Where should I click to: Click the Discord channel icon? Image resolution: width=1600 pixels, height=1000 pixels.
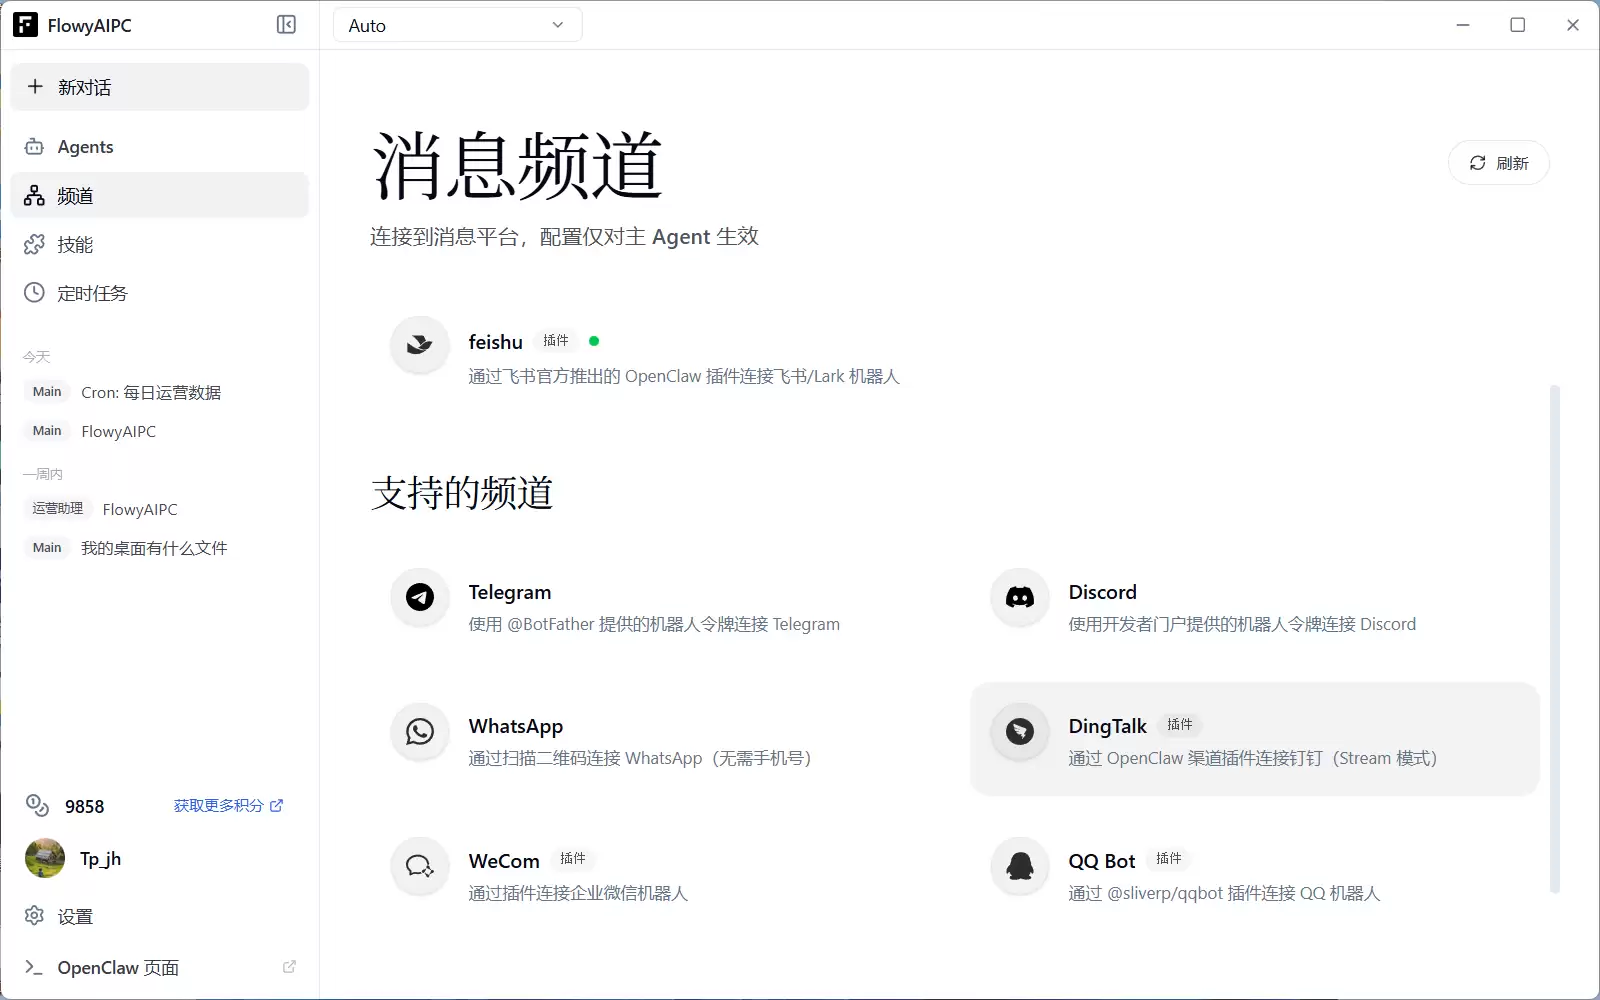pos(1019,597)
